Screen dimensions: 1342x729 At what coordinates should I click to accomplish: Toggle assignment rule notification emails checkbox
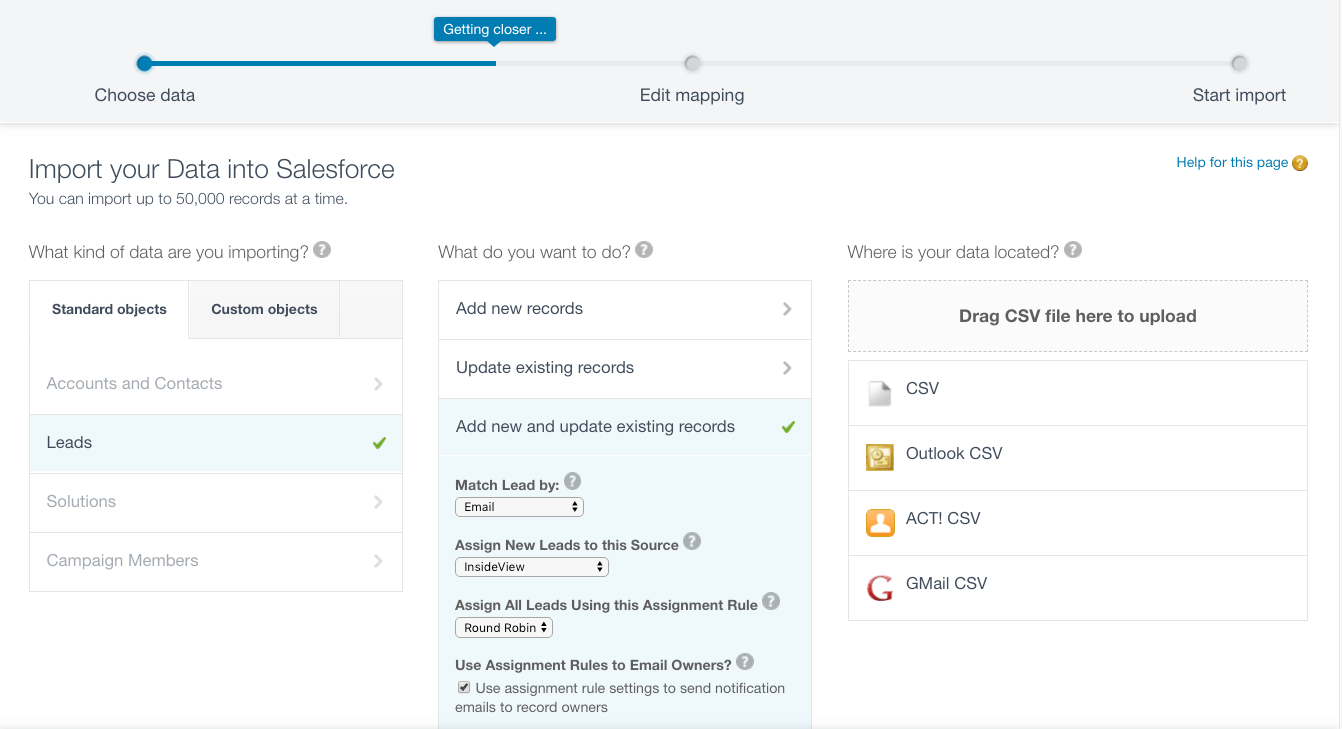coord(464,688)
